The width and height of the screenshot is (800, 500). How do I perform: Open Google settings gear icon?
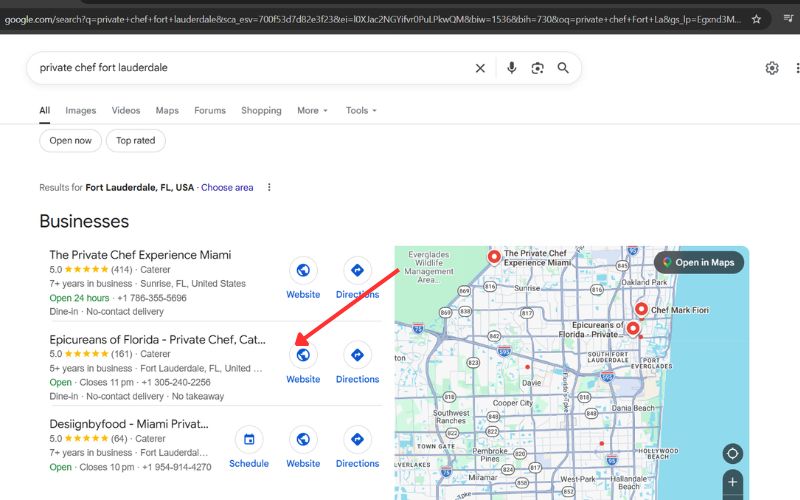click(x=771, y=68)
